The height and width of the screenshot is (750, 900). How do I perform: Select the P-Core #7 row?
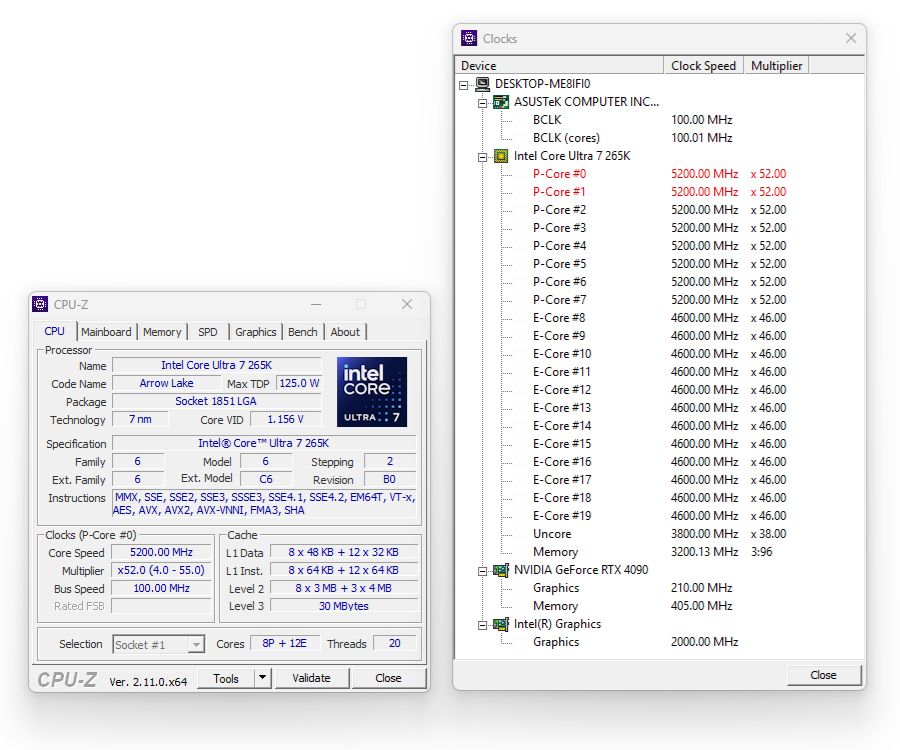pyautogui.click(x=659, y=300)
